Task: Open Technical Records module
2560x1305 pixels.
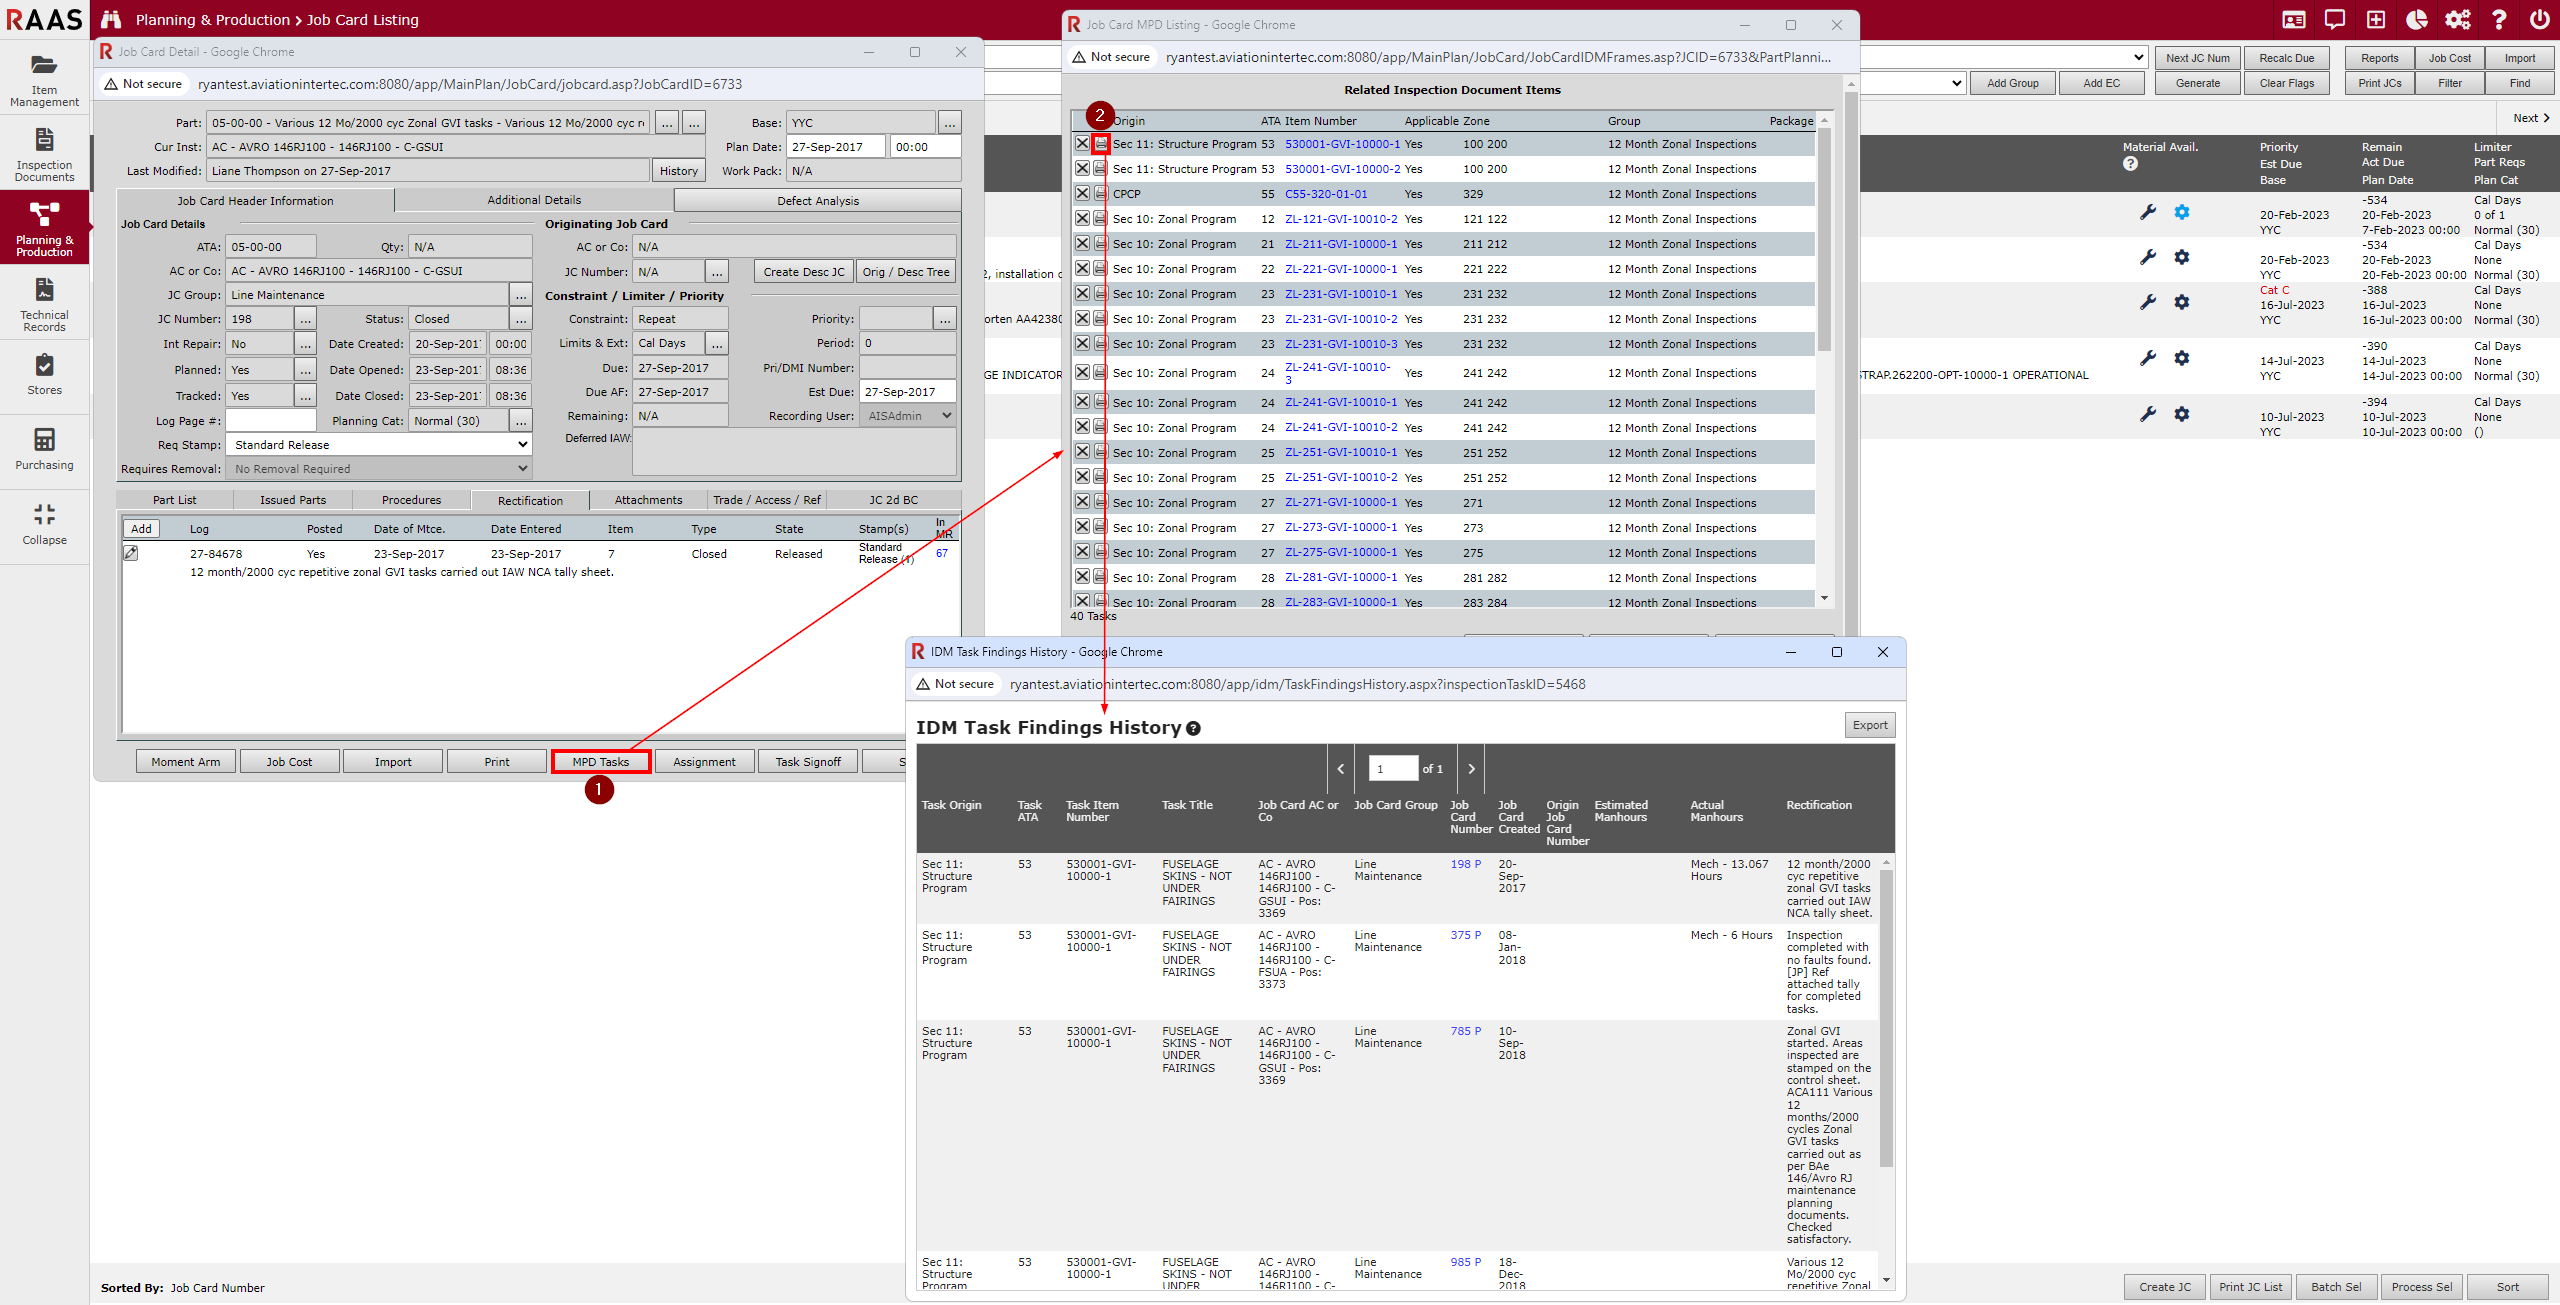Action: coord(44,303)
